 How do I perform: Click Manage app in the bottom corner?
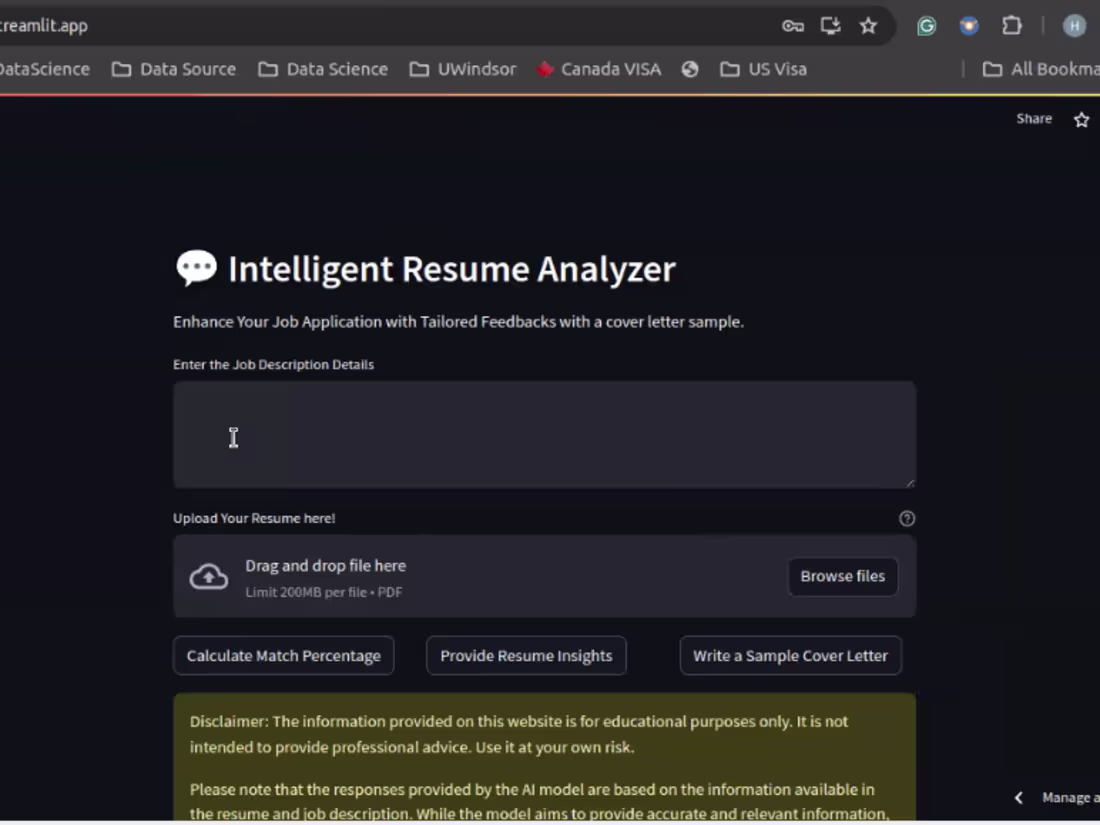pos(1070,797)
